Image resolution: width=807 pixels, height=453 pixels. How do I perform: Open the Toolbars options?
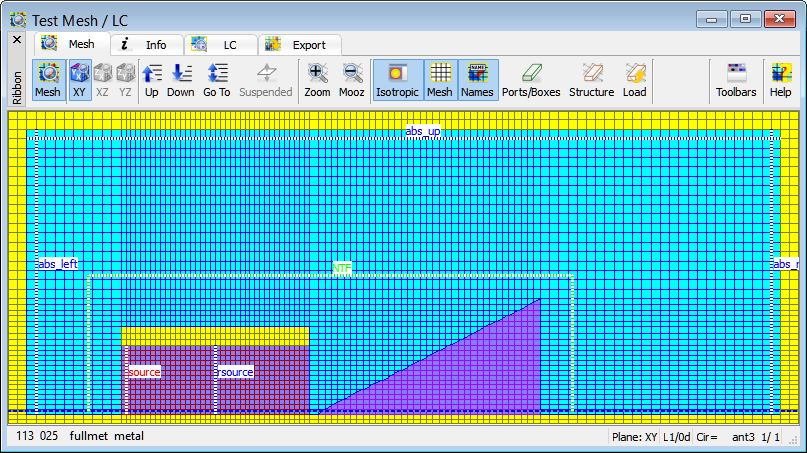(x=736, y=80)
